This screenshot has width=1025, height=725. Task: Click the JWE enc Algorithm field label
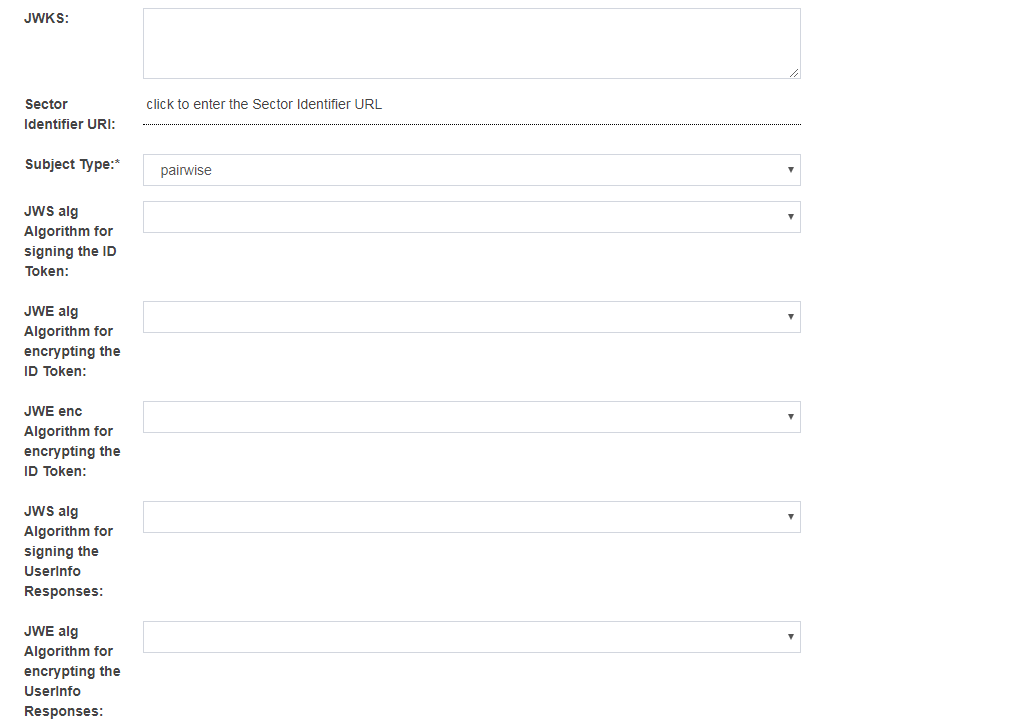point(71,440)
